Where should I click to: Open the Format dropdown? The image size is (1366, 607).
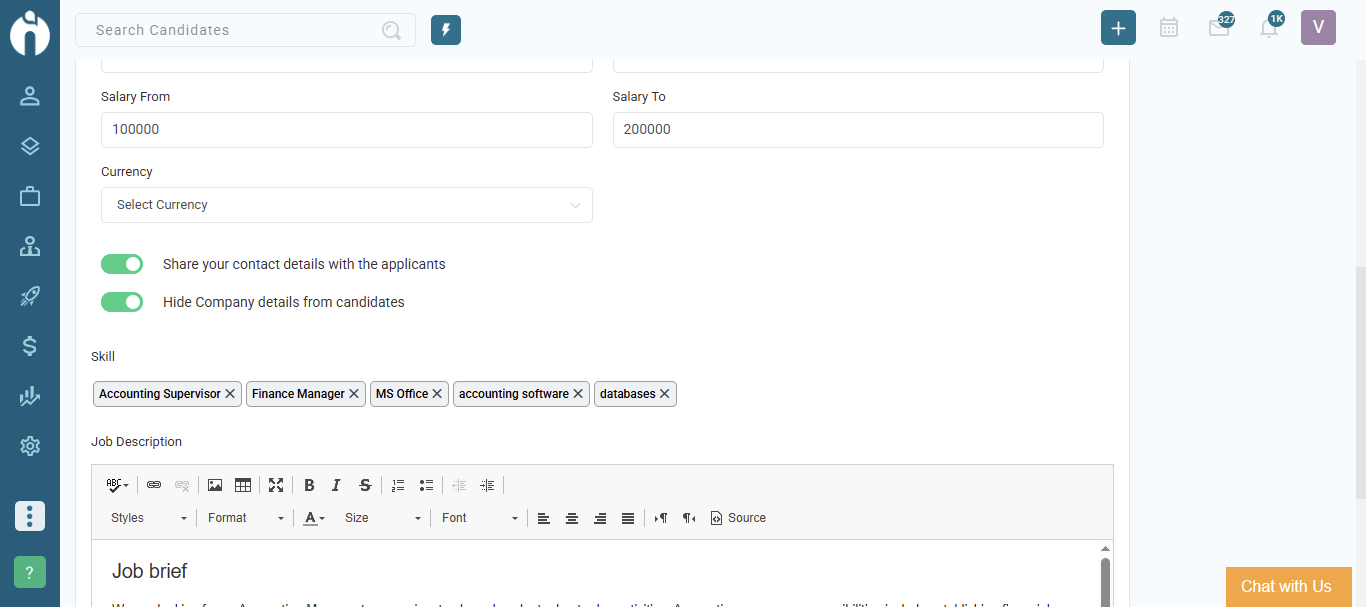point(245,518)
